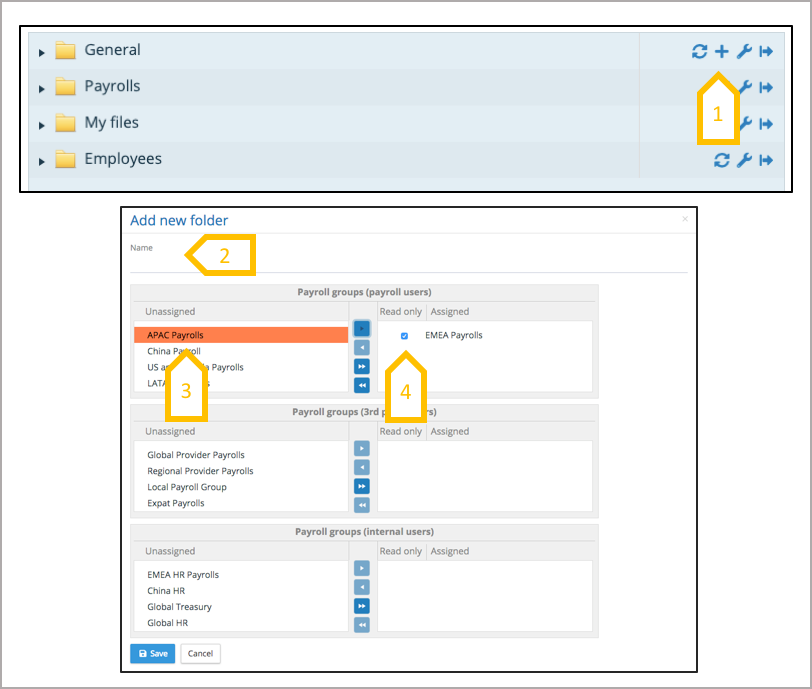Screen dimensions: 812x689
Task: Assign all 3rd party groups with double-right arrow
Action: (361, 486)
